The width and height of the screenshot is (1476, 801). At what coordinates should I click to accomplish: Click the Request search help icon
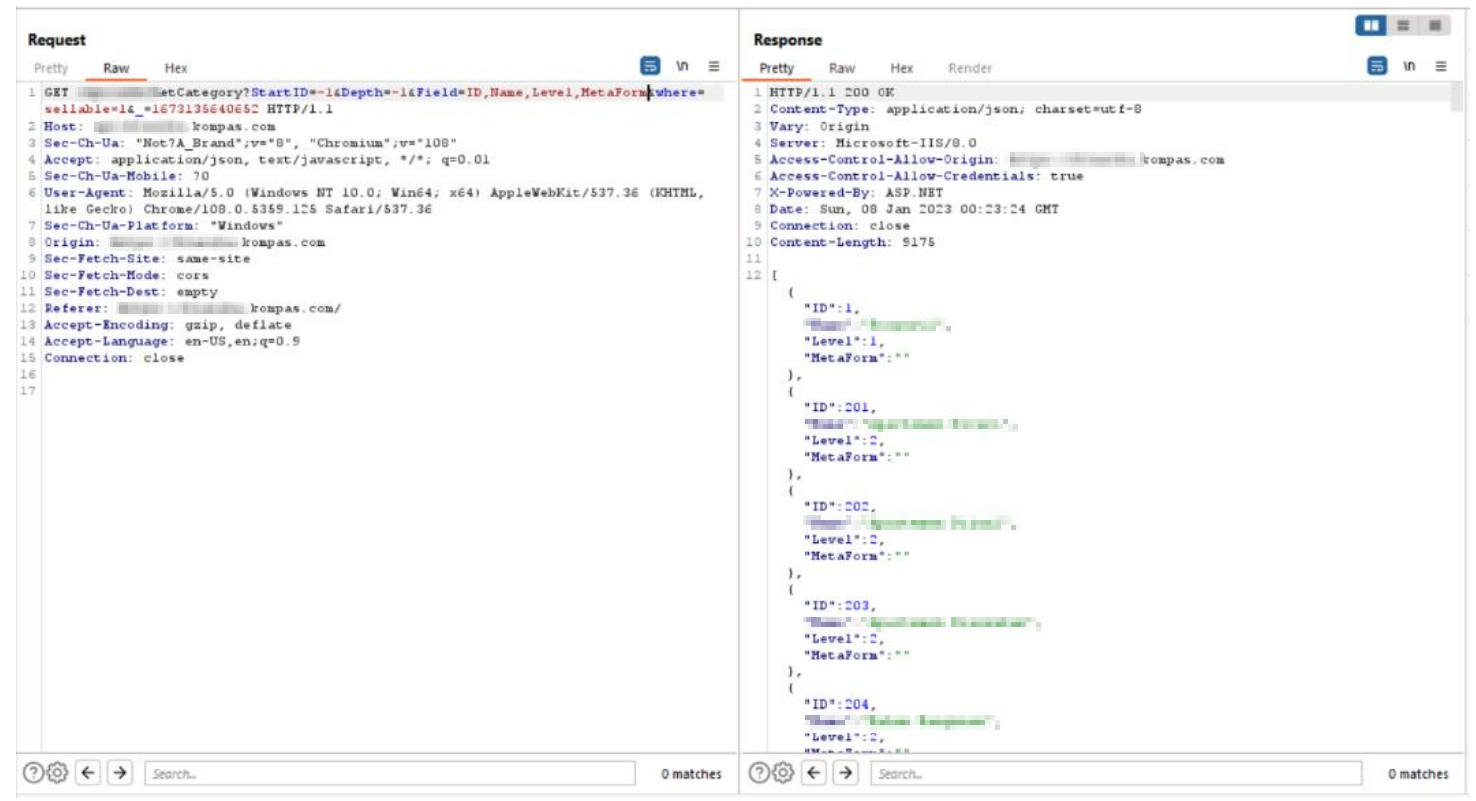point(33,773)
